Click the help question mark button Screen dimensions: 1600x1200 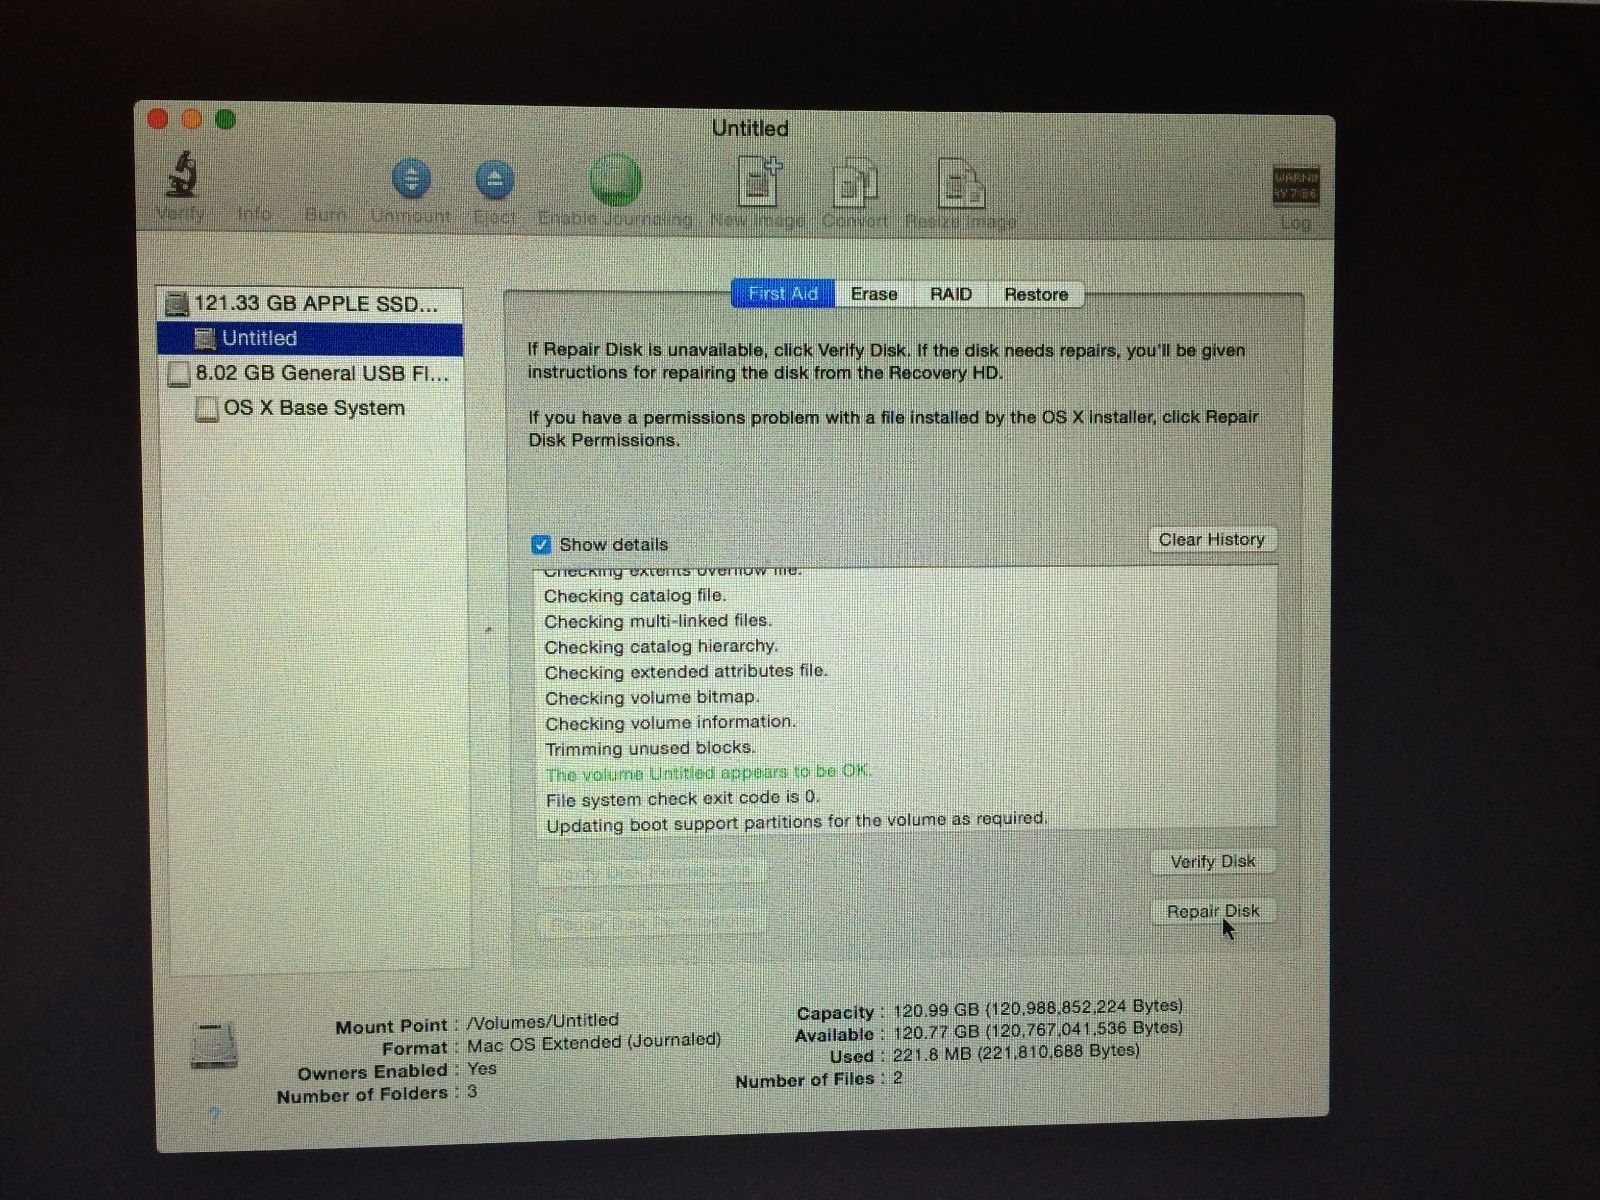coord(214,1115)
